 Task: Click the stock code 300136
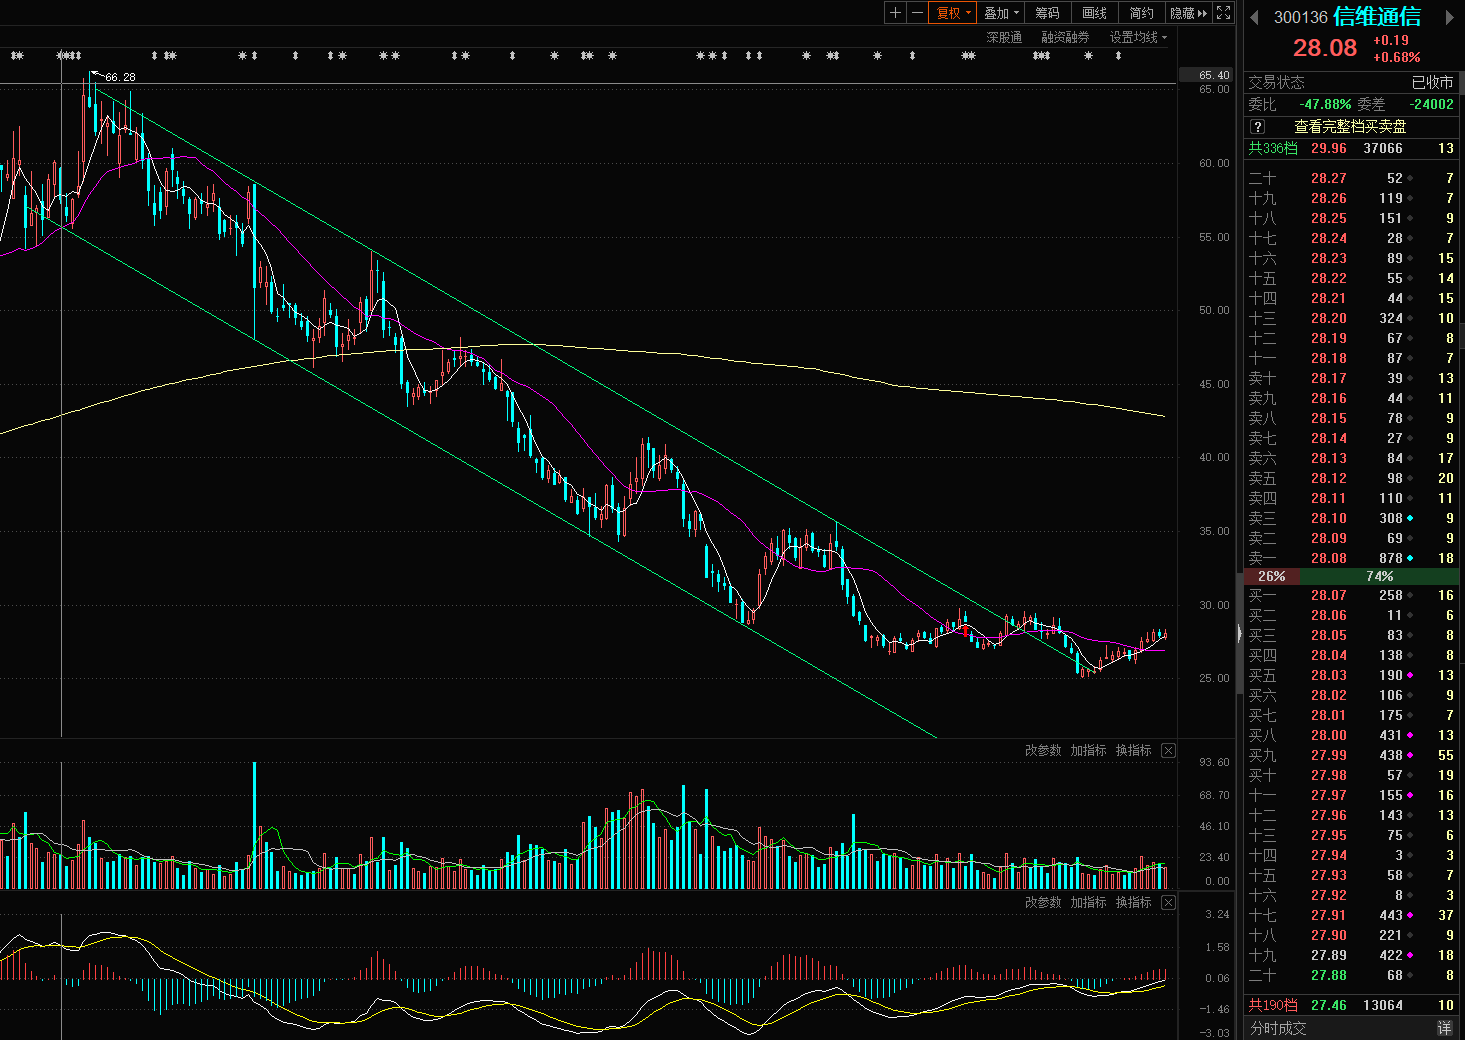[1300, 17]
